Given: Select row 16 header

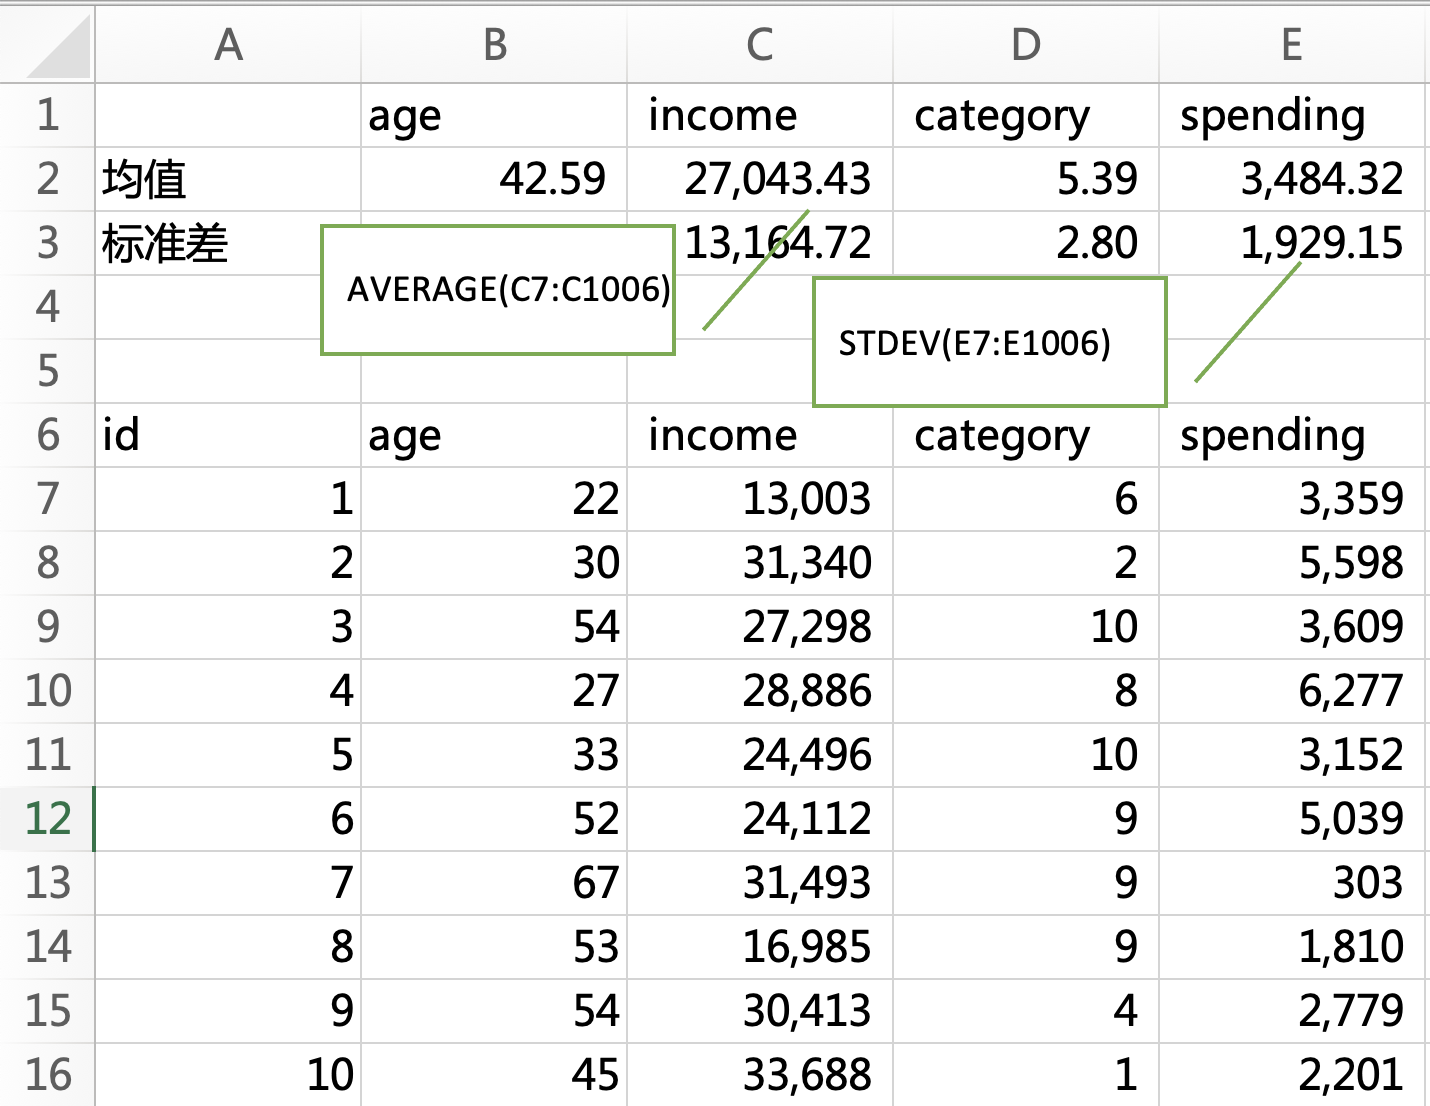Looking at the screenshot, I should click(x=47, y=1075).
